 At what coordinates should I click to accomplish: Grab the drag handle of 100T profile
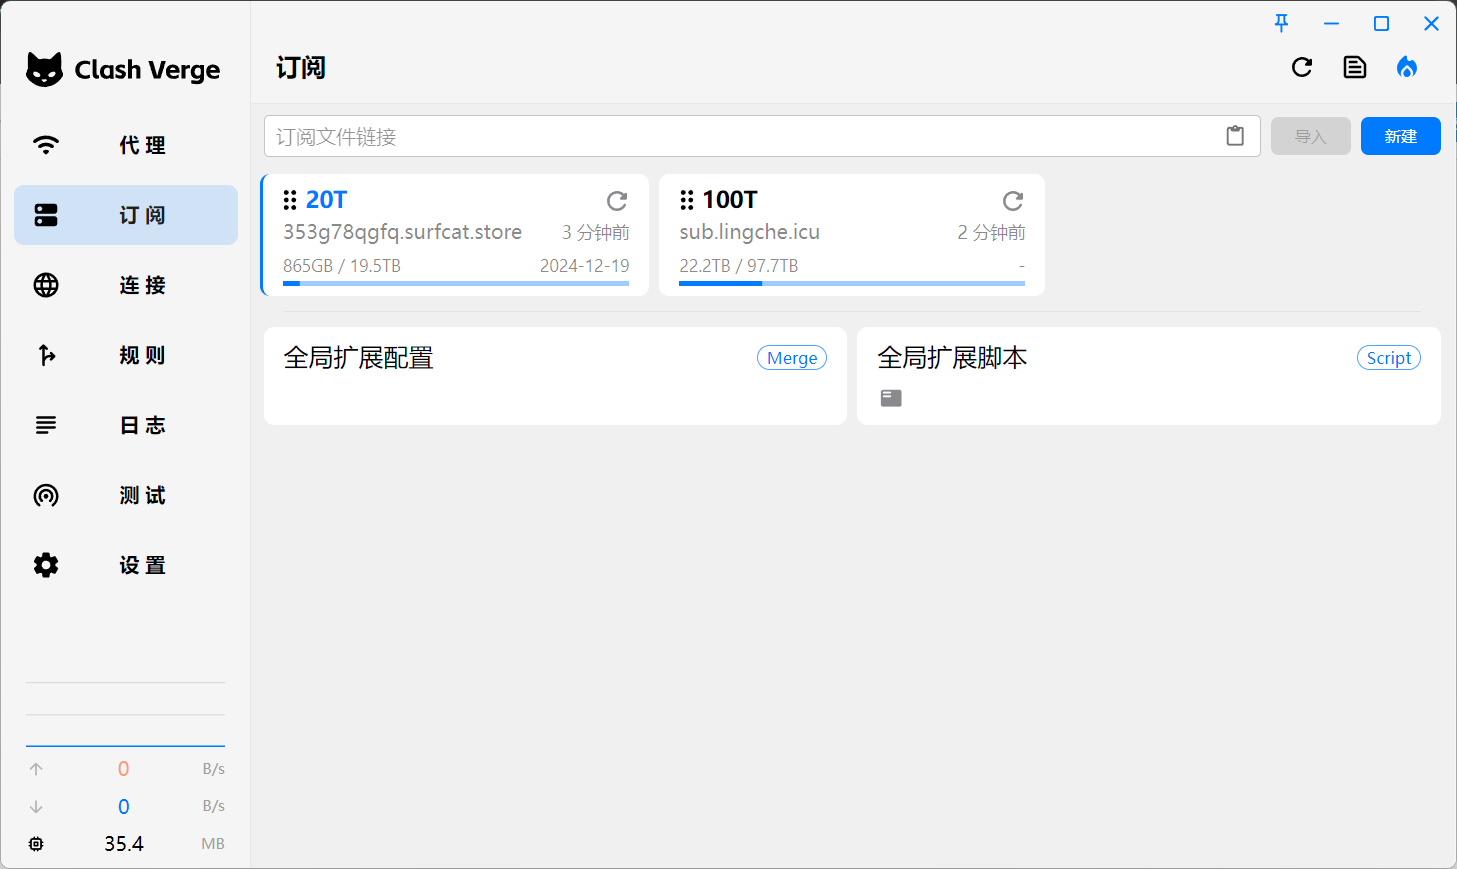[x=686, y=200]
